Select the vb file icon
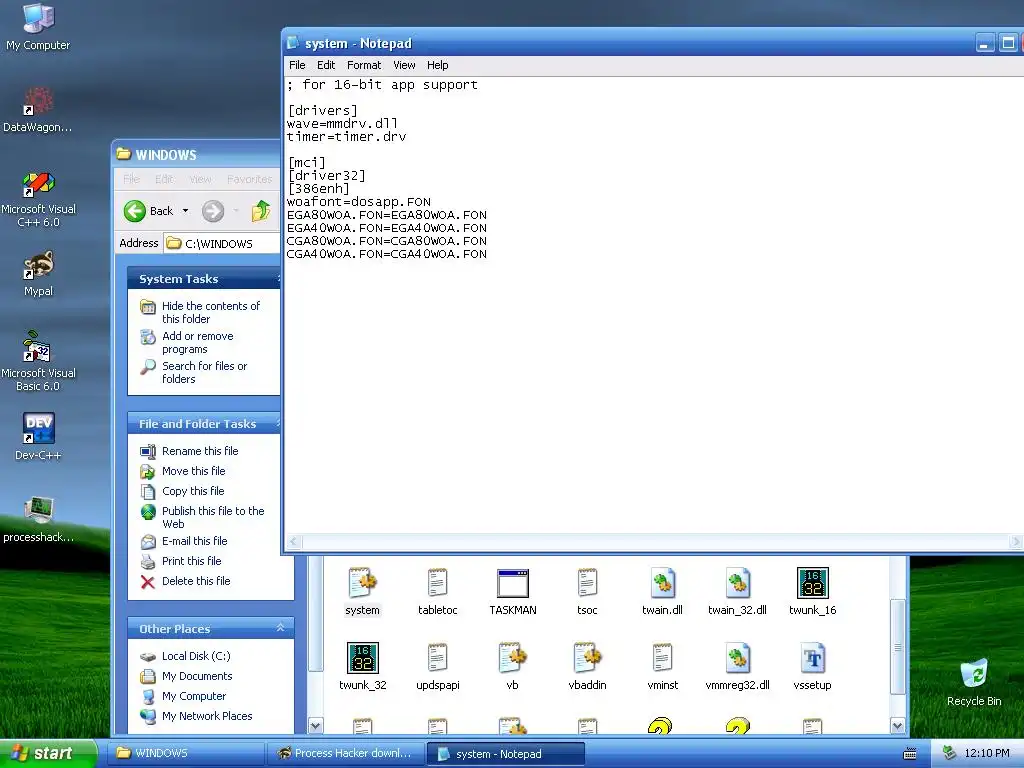1024x768 pixels. tap(513, 667)
